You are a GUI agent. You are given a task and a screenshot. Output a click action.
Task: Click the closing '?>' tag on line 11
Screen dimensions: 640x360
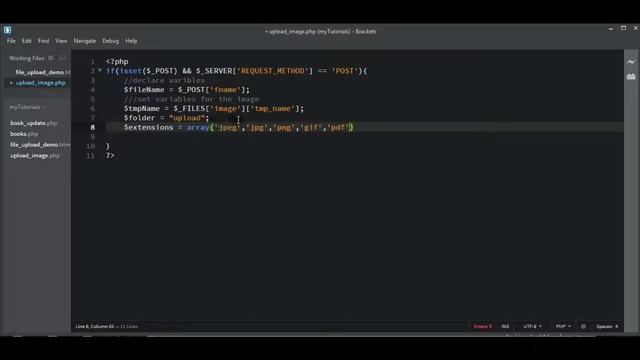click(110, 156)
